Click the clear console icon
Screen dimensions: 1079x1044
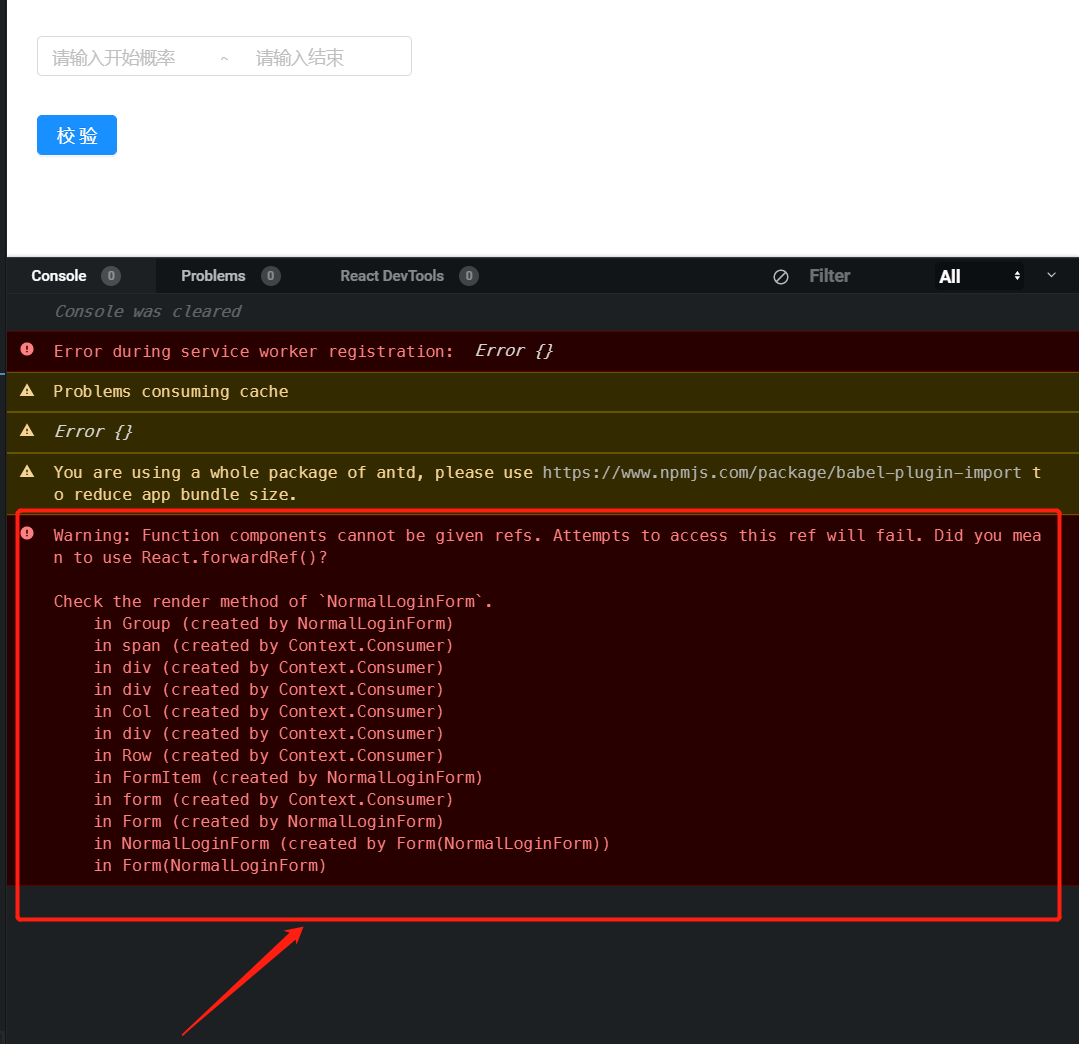pos(781,276)
